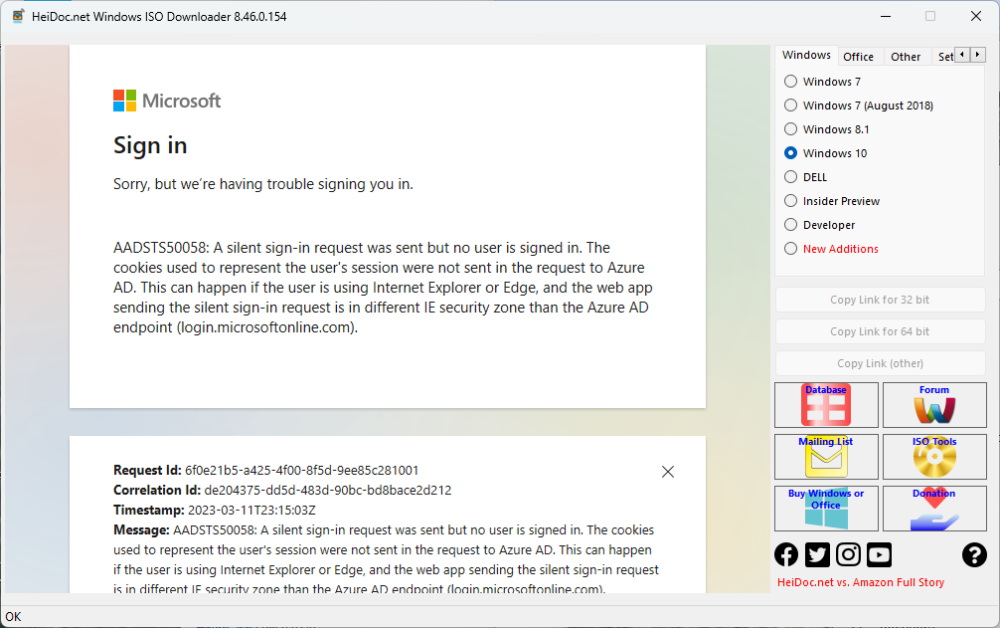Choose the Windows 8.1 radio button
This screenshot has width=1000, height=628.
click(791, 129)
